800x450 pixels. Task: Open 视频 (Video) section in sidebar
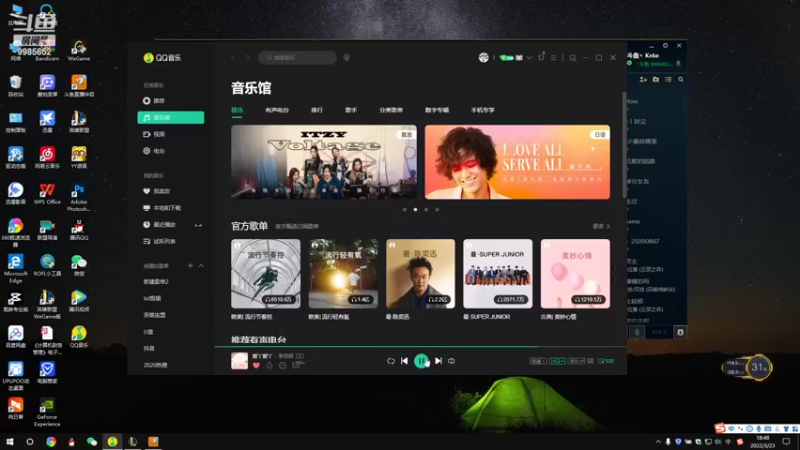coord(155,134)
